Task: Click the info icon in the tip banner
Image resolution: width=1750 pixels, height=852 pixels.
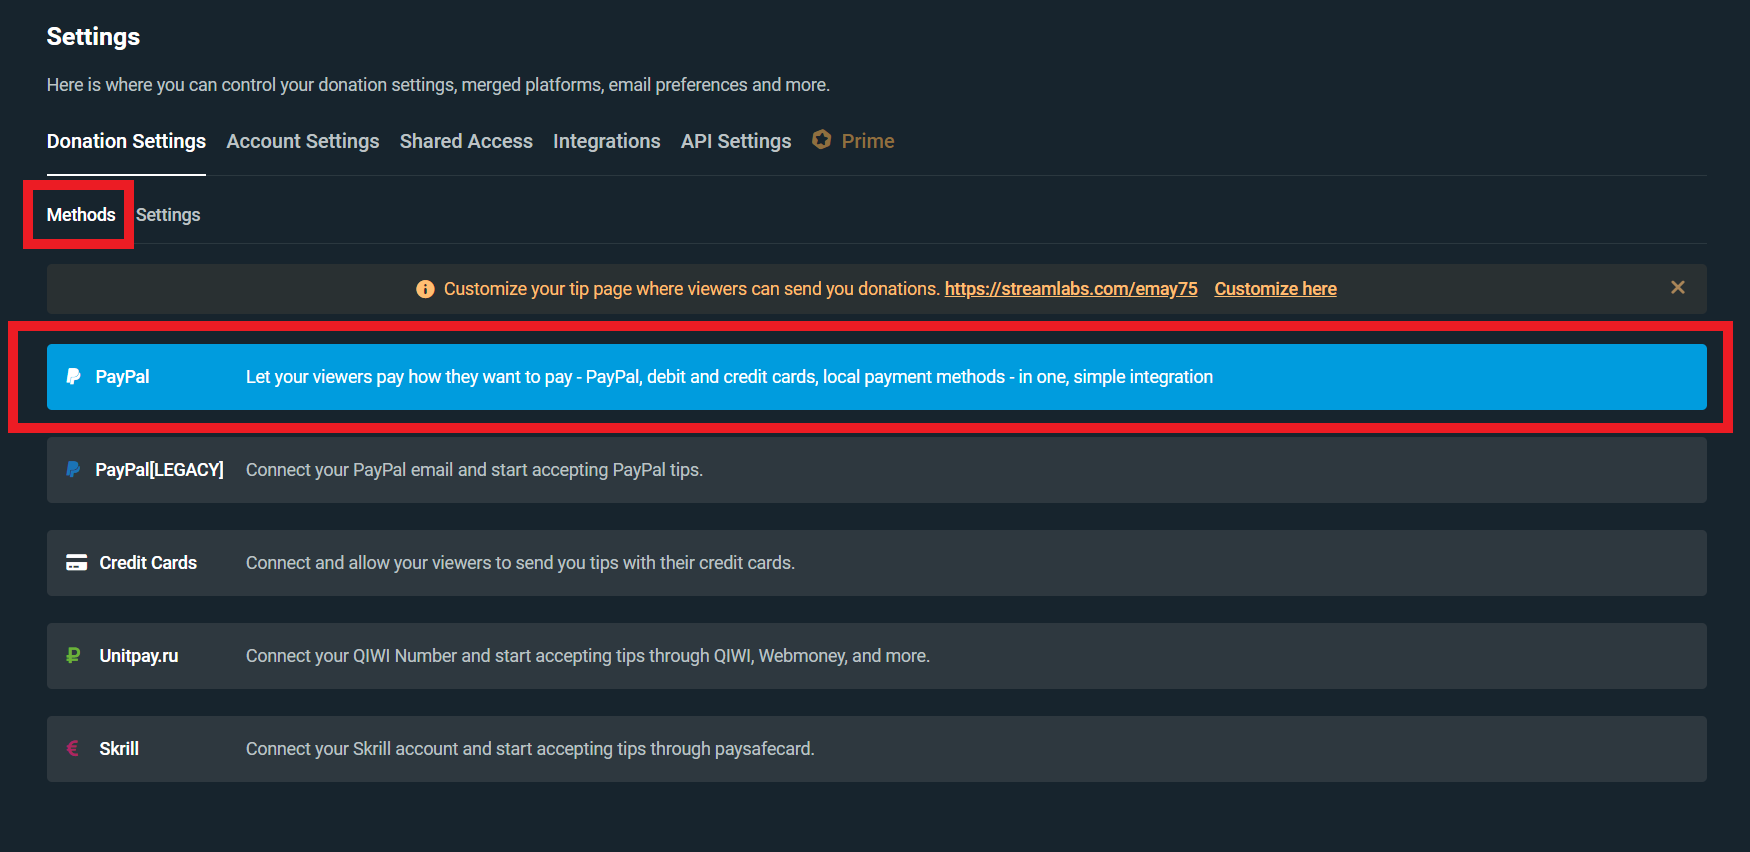Action: click(425, 289)
